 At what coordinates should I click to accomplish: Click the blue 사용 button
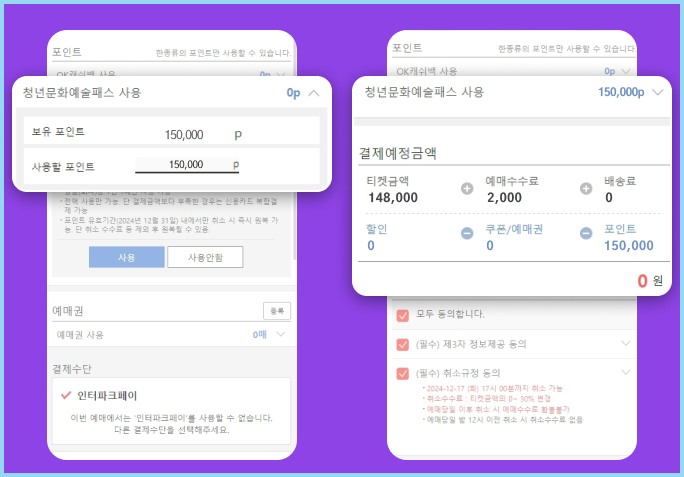(x=127, y=257)
